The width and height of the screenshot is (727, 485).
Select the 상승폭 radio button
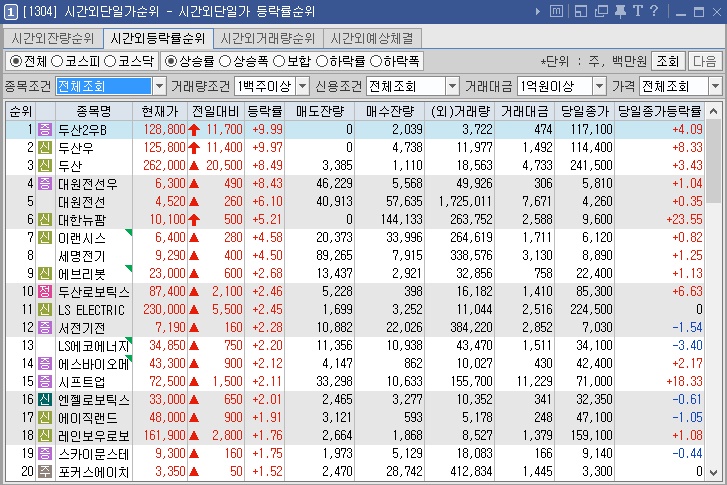point(225,61)
